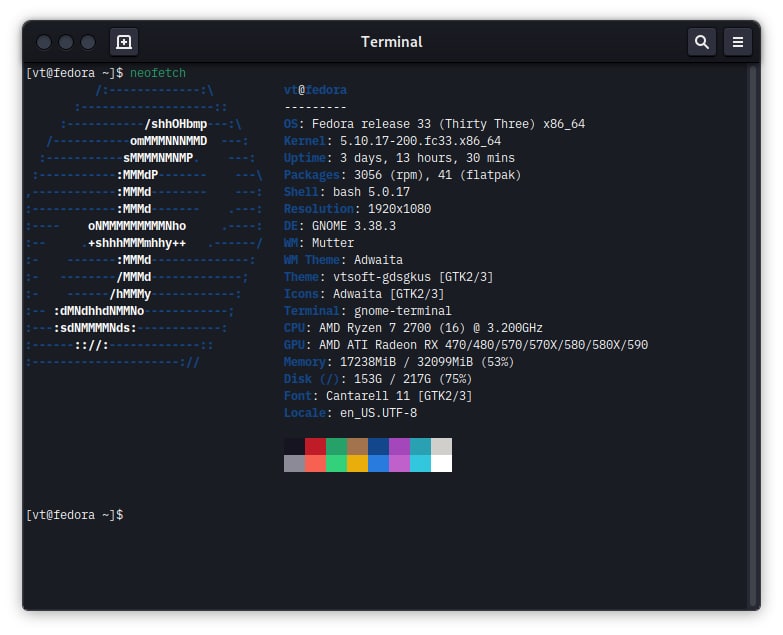Viewport: 783px width, 635px height.
Task: Click the Locale value en_US.UTF-8
Action: pyautogui.click(x=378, y=412)
